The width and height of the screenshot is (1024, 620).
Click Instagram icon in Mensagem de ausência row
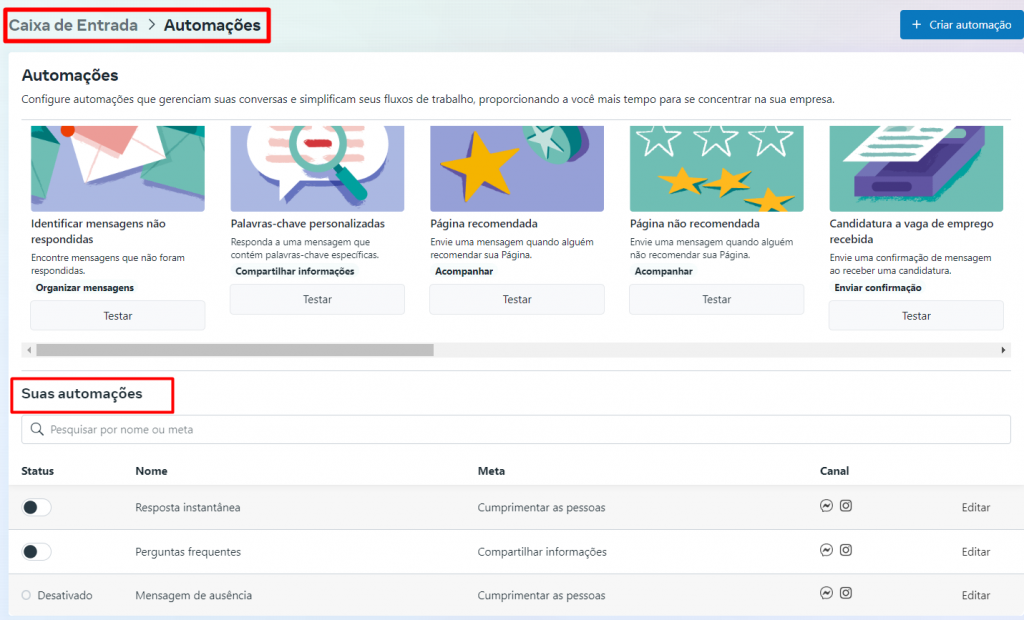pyautogui.click(x=846, y=594)
